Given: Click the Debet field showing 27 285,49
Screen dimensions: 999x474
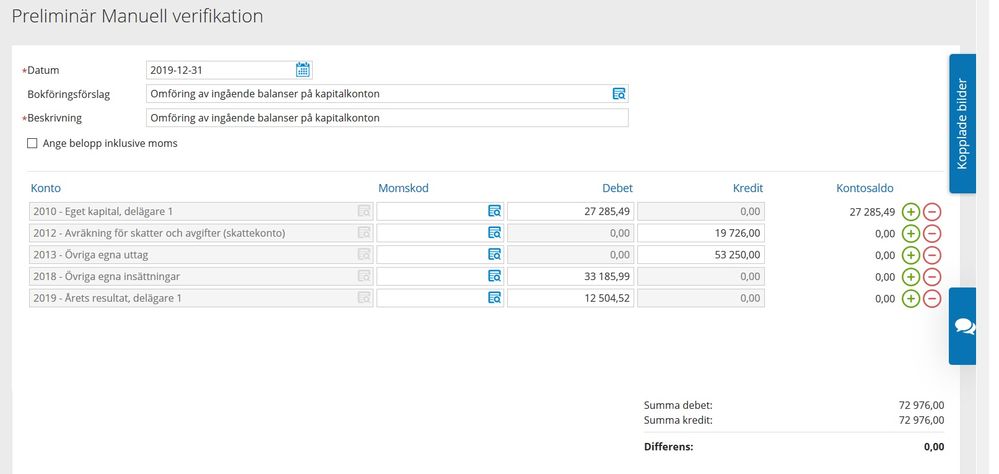Looking at the screenshot, I should [571, 212].
